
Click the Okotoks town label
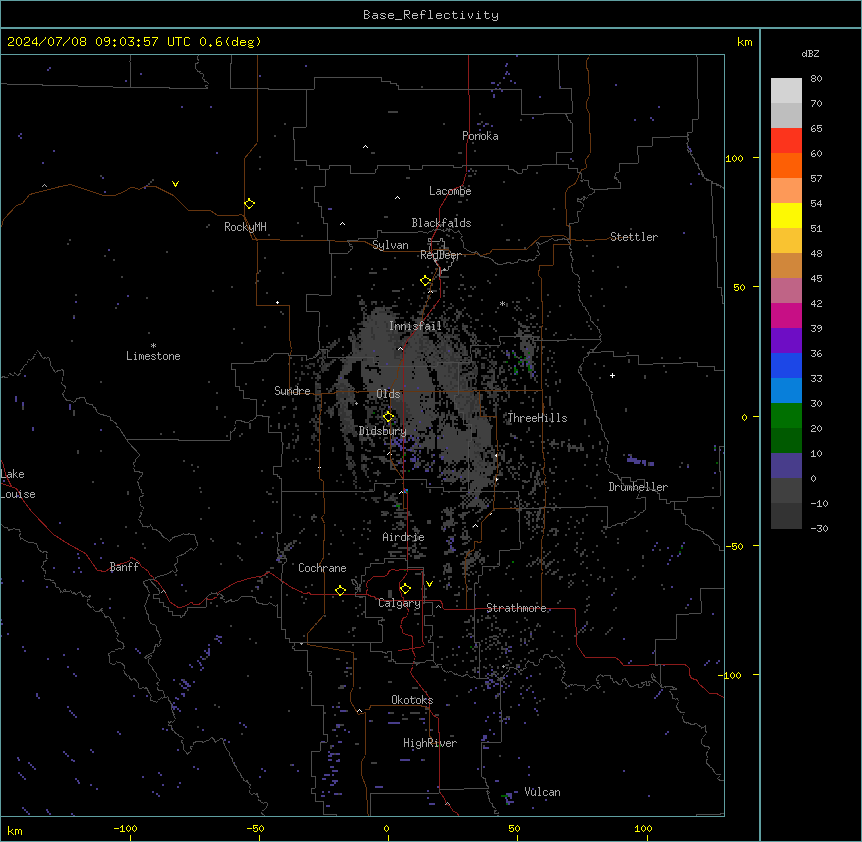(x=412, y=700)
